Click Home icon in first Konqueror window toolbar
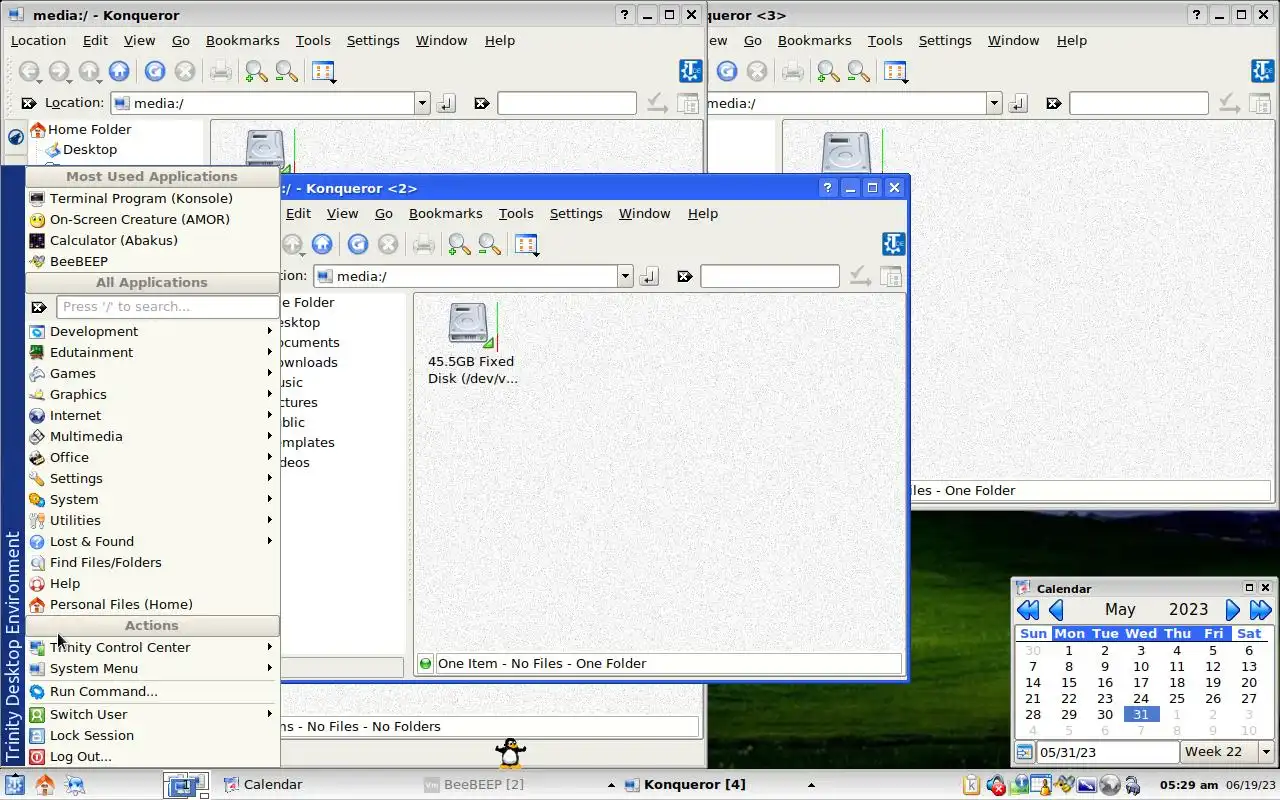This screenshot has height=800, width=1280. pyautogui.click(x=119, y=71)
